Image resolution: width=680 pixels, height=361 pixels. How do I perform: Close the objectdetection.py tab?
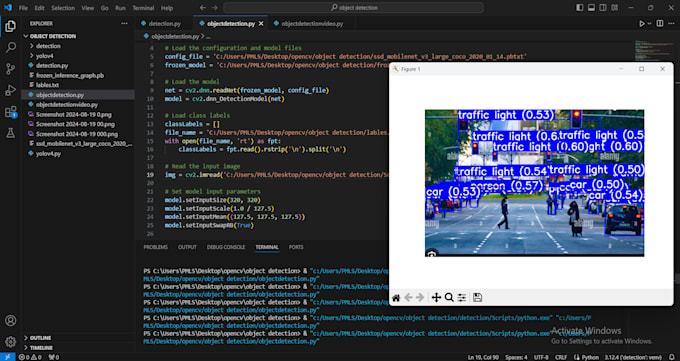[261, 23]
